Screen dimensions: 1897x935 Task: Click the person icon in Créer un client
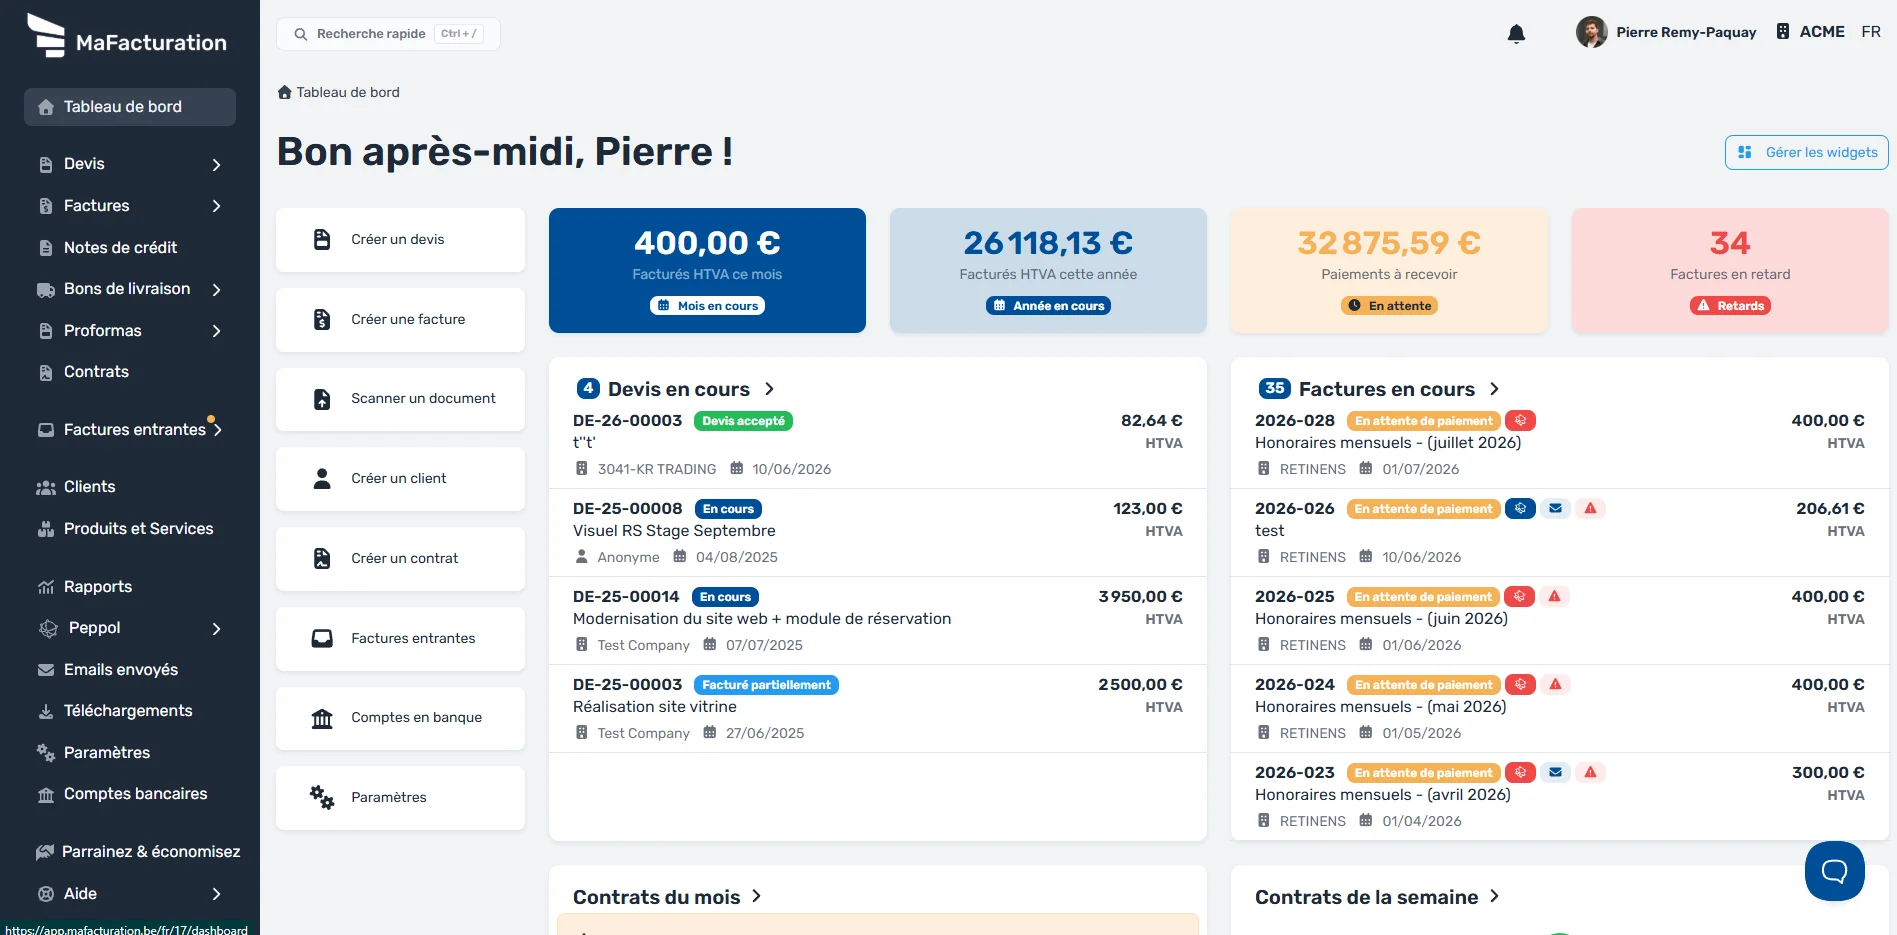pos(322,479)
